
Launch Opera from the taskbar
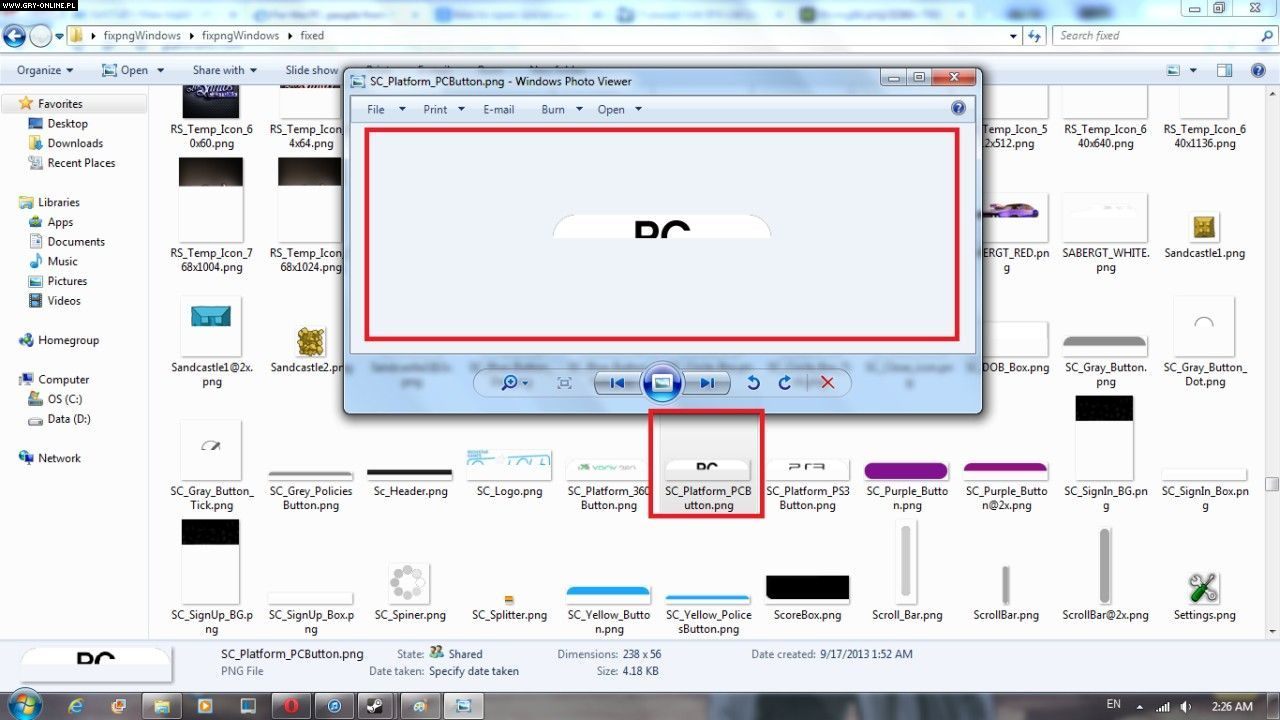(291, 706)
